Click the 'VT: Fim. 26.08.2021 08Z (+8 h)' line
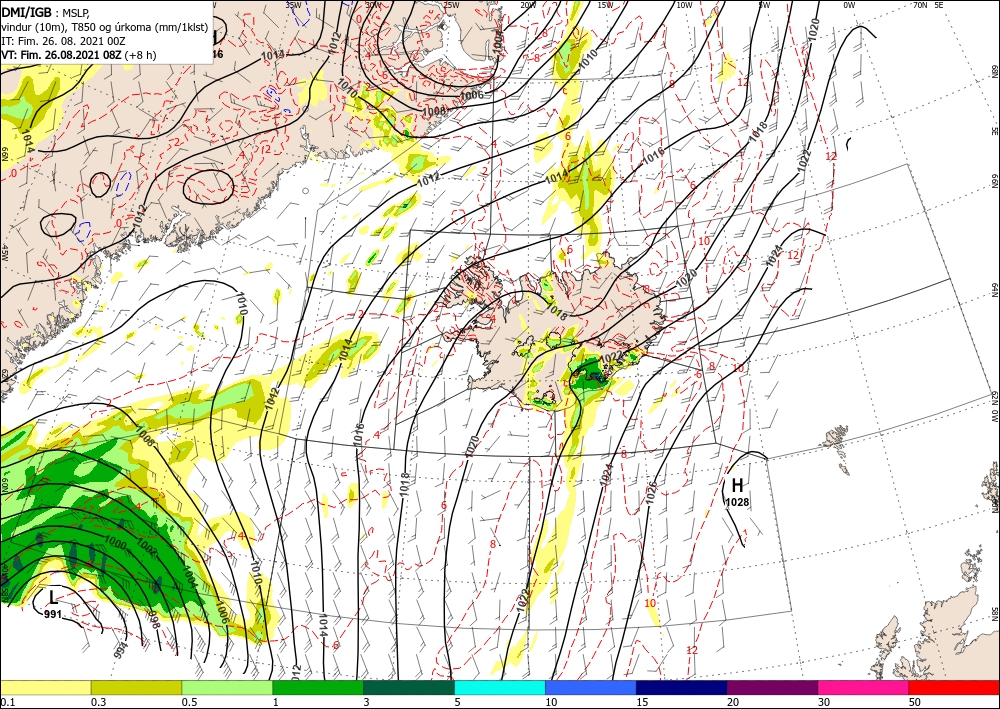The image size is (1000, 709). click(x=78, y=55)
